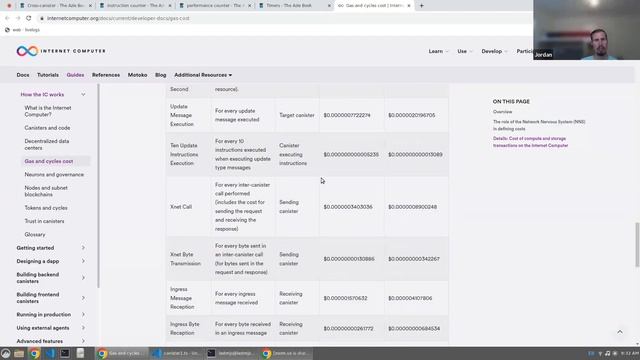
Task: Open the Blog nav item
Action: tap(160, 75)
